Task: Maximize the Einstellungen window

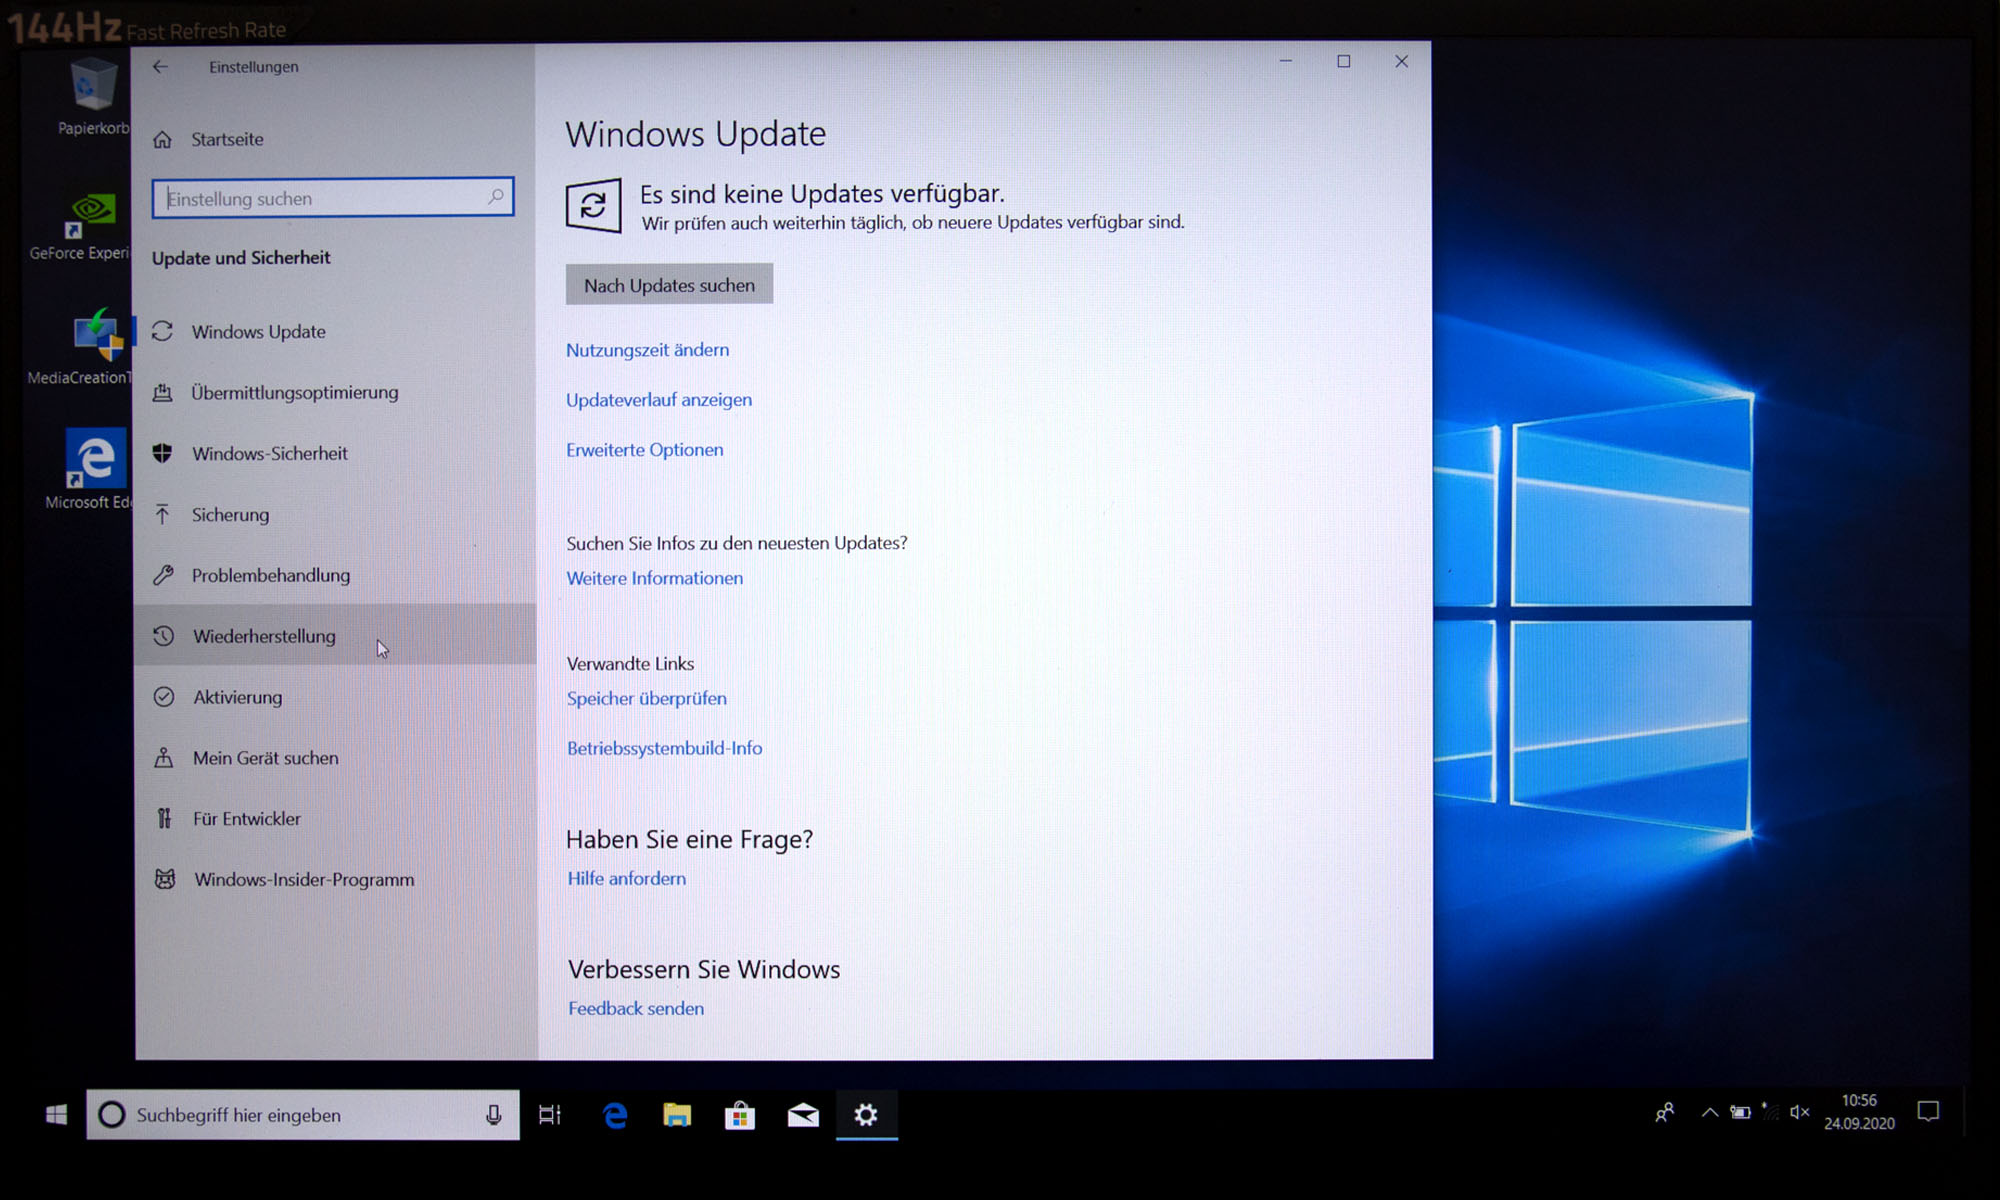Action: point(1344,62)
